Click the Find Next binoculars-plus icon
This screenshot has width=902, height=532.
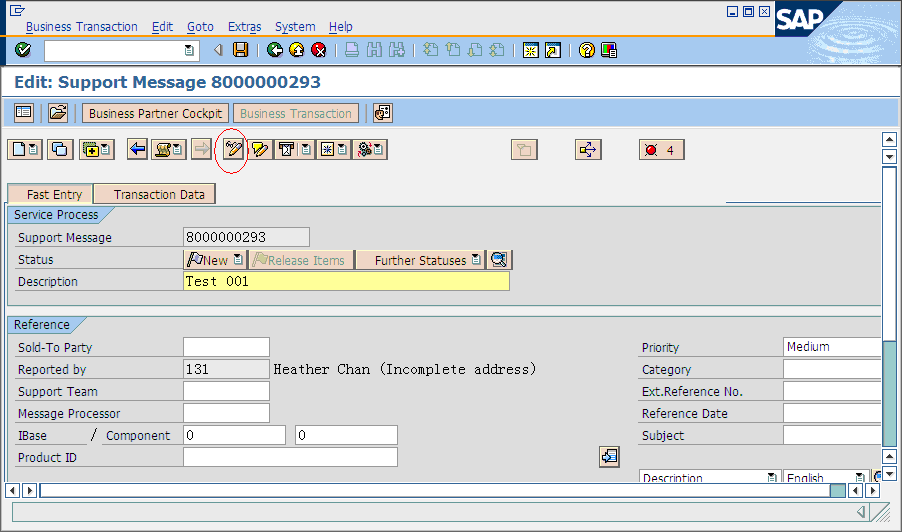click(396, 50)
